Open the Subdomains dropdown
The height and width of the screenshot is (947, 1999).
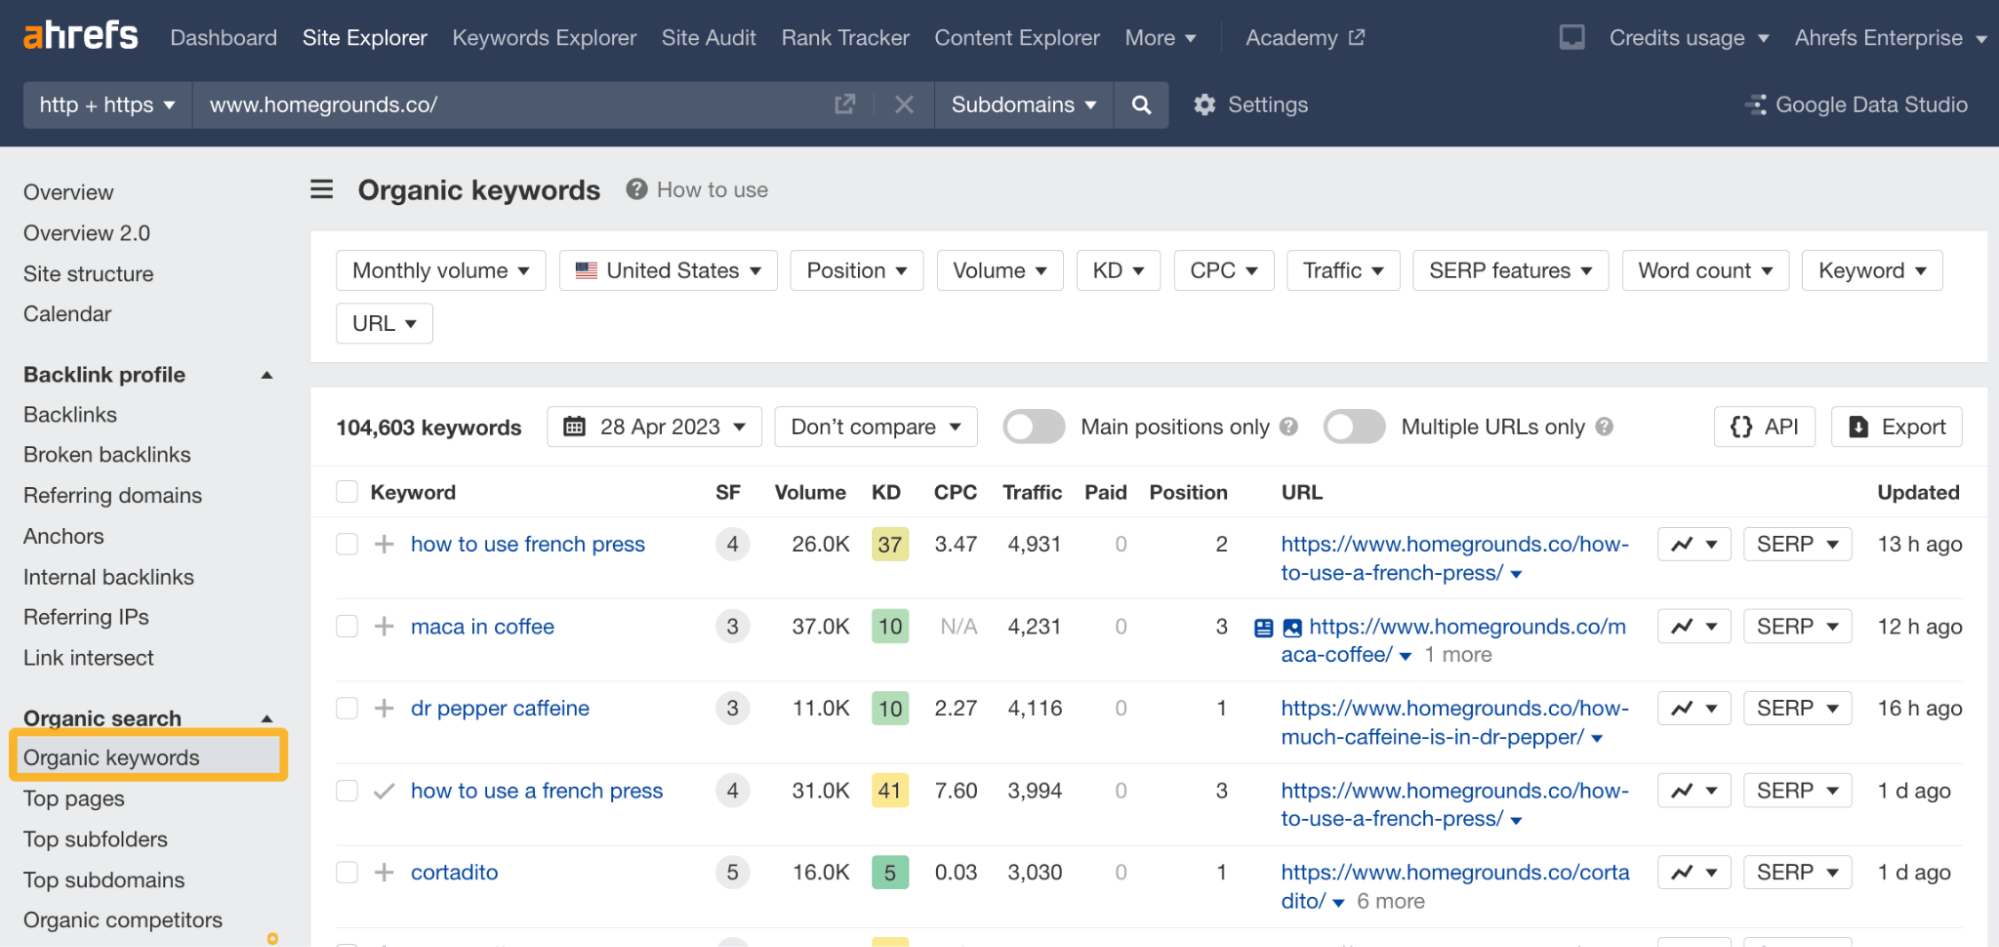tap(1023, 104)
